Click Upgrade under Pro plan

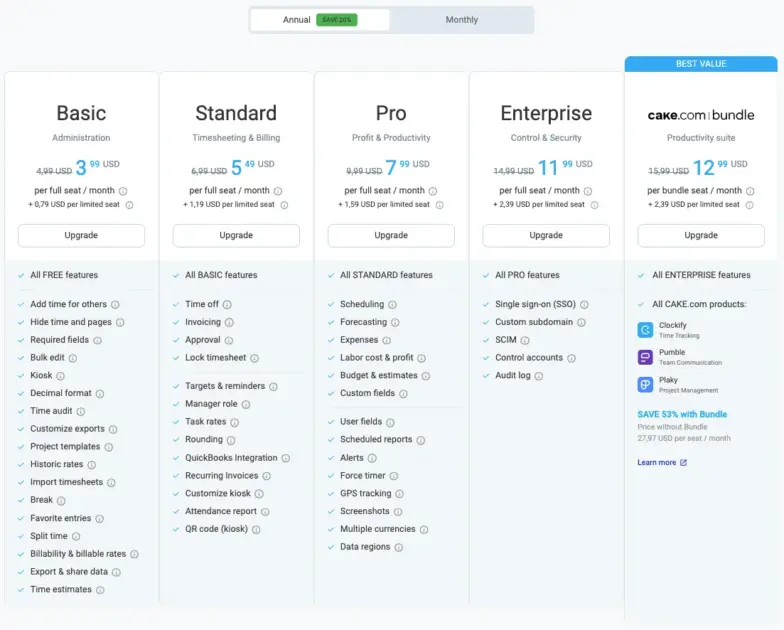coord(391,235)
